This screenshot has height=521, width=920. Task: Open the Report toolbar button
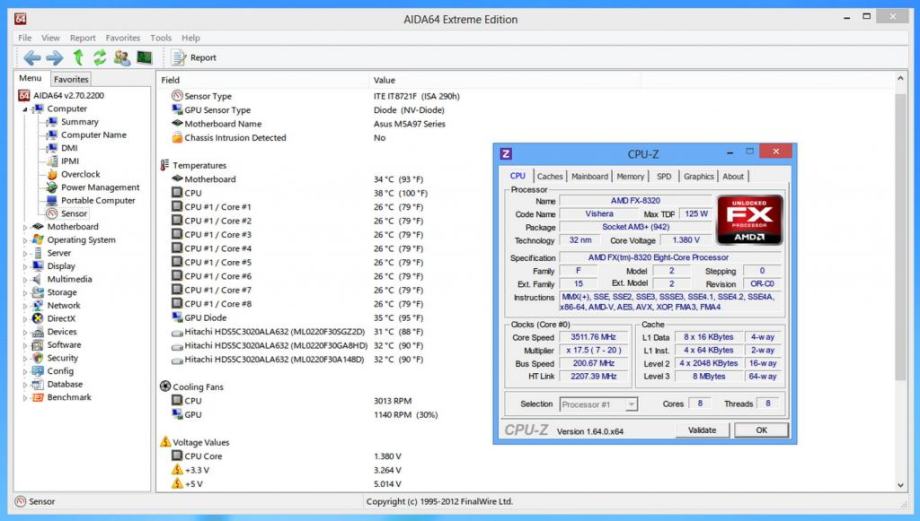[x=194, y=58]
